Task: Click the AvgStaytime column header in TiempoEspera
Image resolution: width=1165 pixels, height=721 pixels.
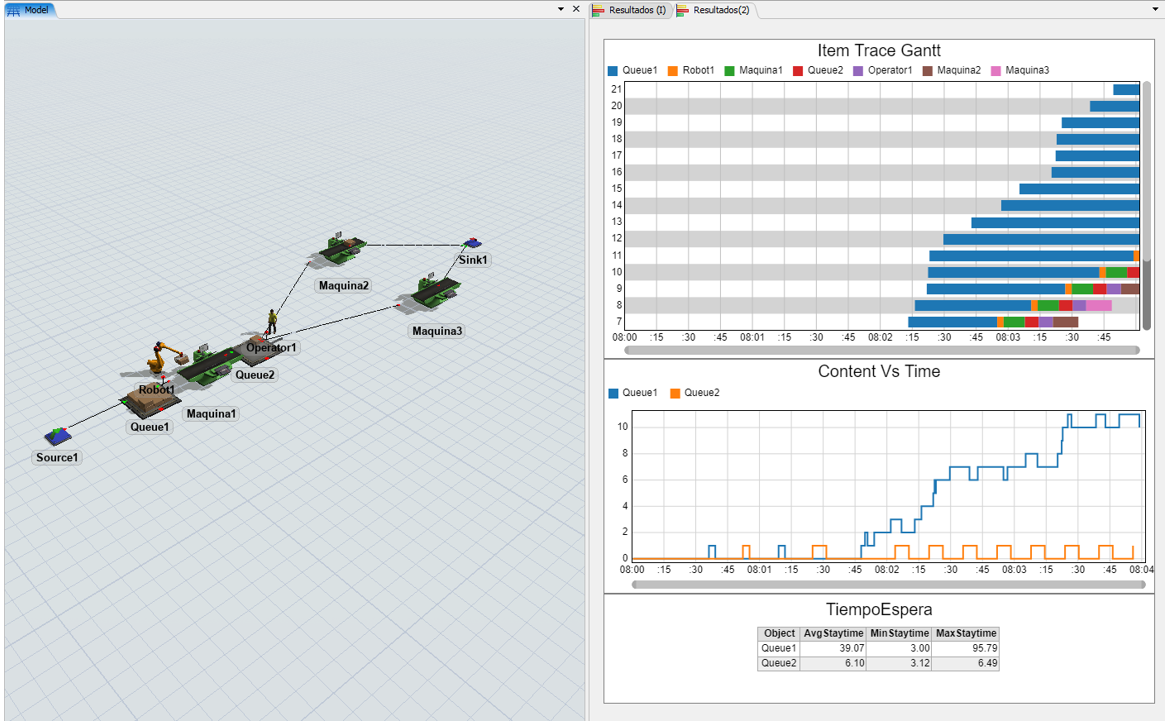Action: (x=833, y=634)
